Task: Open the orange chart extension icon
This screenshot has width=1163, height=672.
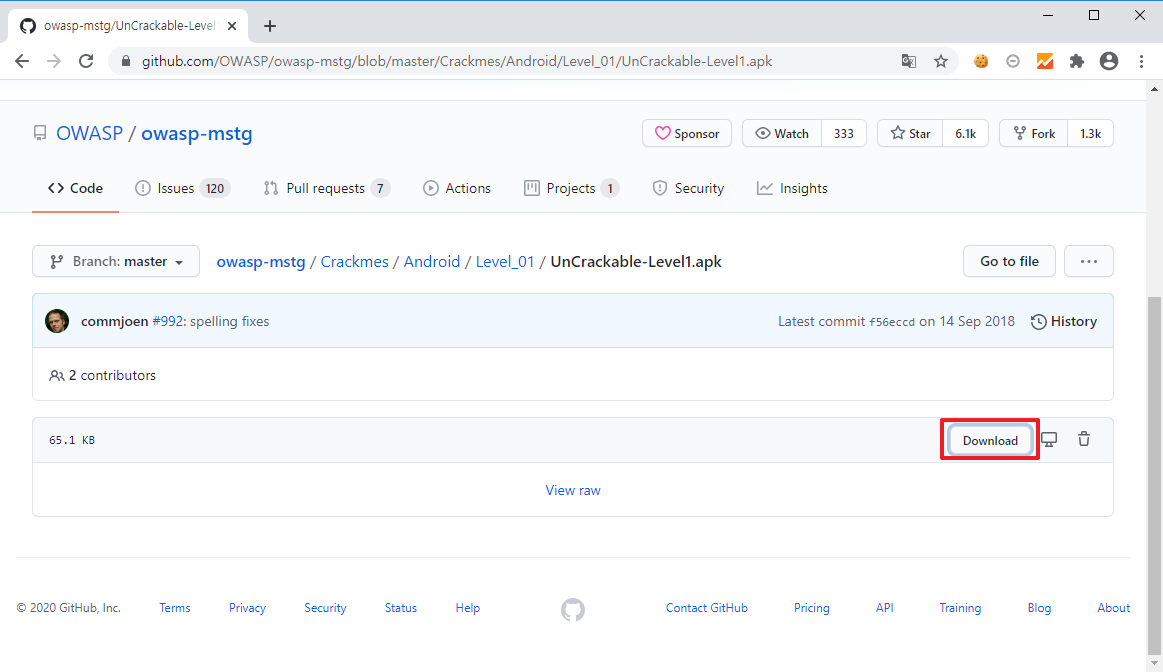Action: tap(1044, 62)
